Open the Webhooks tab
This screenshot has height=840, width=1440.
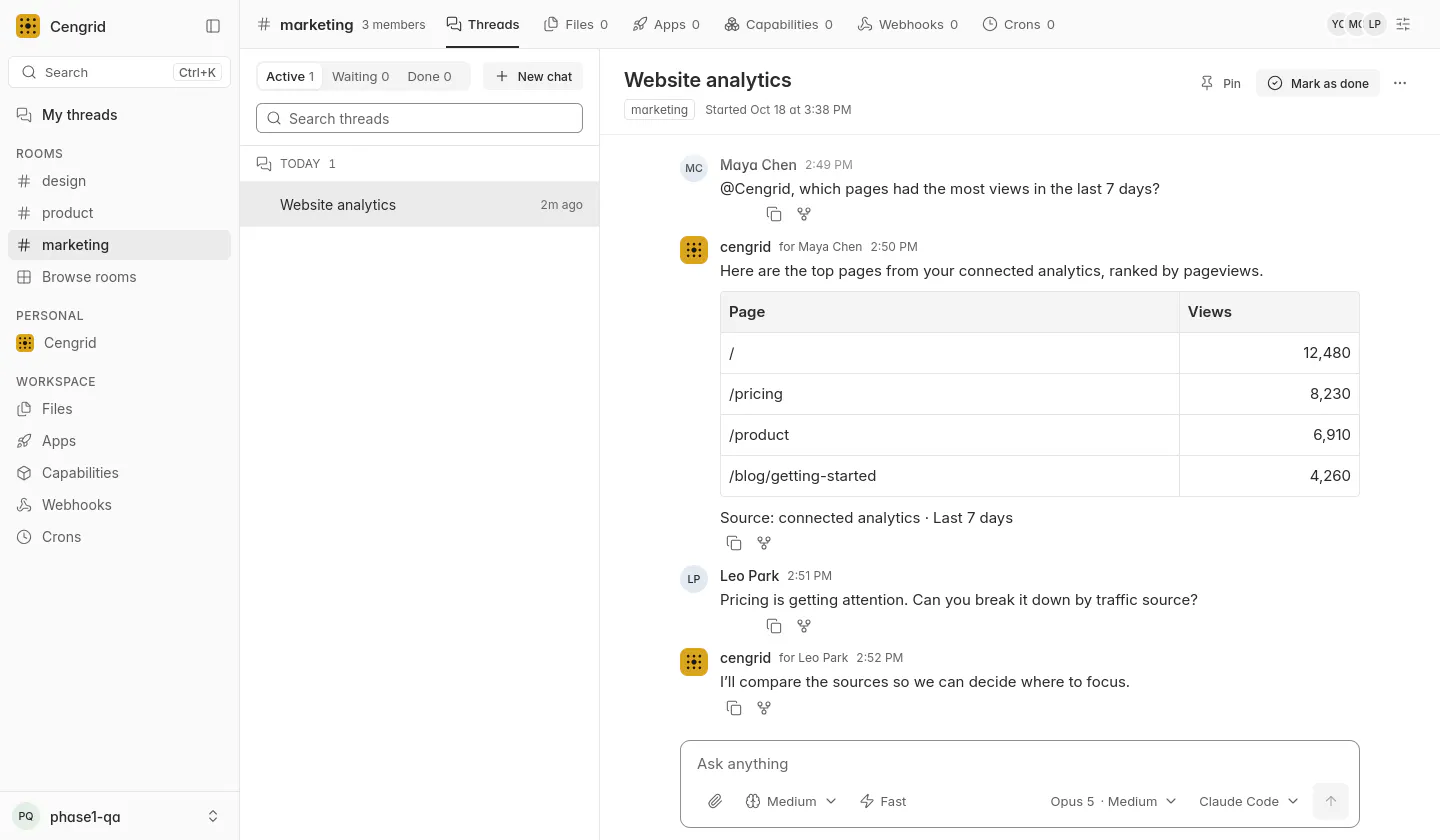tap(908, 24)
